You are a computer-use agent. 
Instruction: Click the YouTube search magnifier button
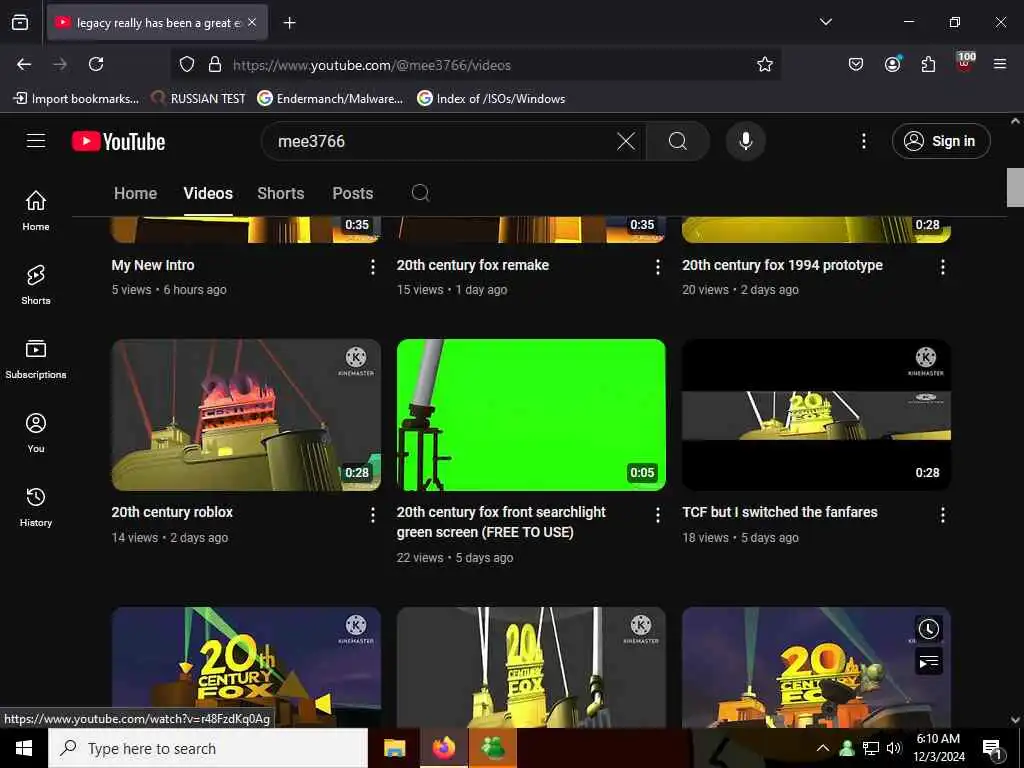[677, 141]
